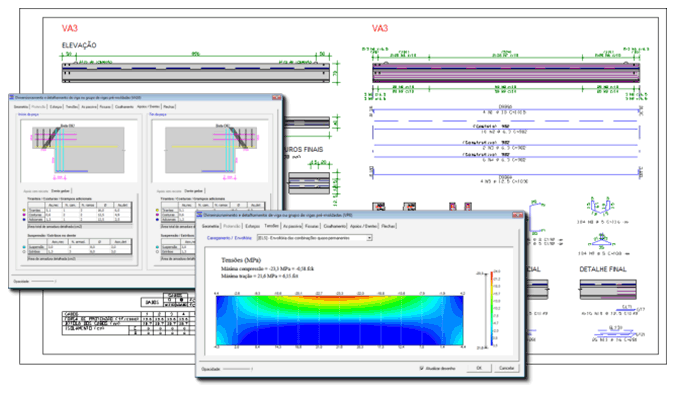Viewport: 675px width, 393px height.
Task: Click the yellow Tirantes marker in left table
Action: (x=24, y=210)
